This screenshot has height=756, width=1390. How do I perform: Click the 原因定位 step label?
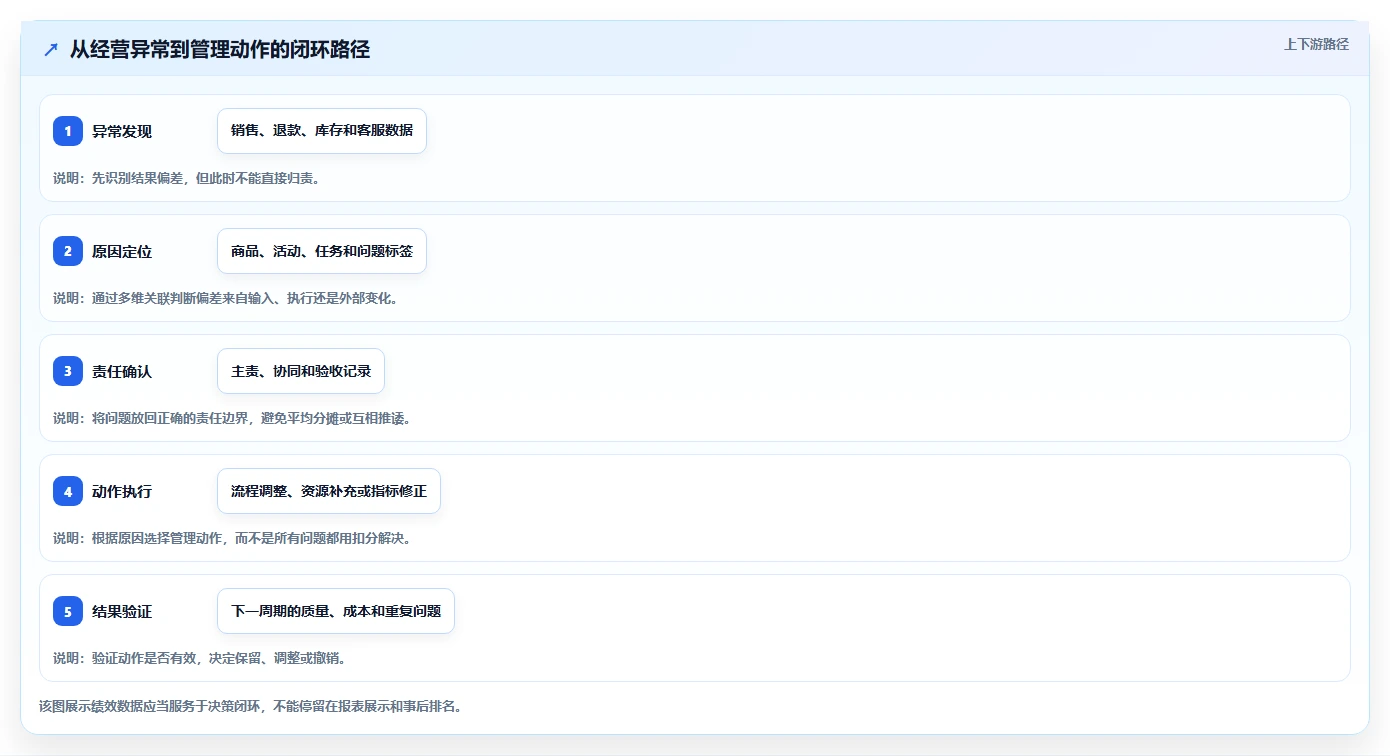pos(122,251)
